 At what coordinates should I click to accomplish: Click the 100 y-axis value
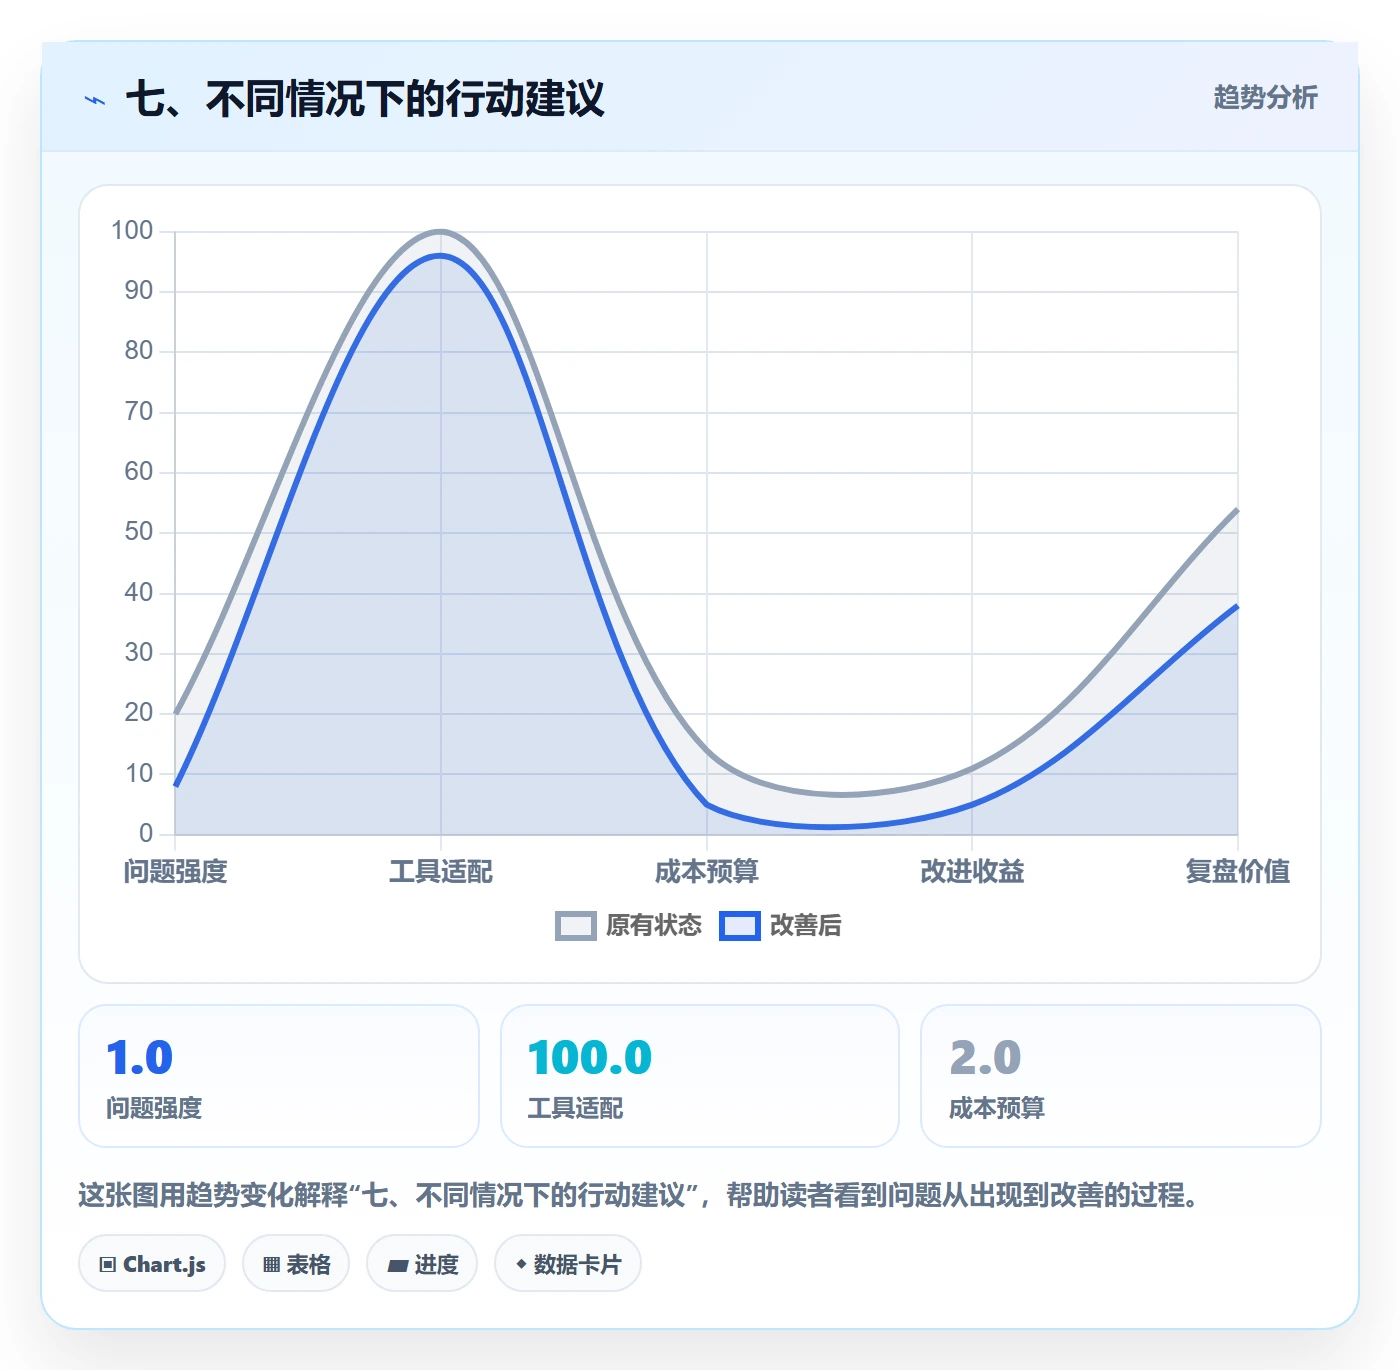point(132,231)
